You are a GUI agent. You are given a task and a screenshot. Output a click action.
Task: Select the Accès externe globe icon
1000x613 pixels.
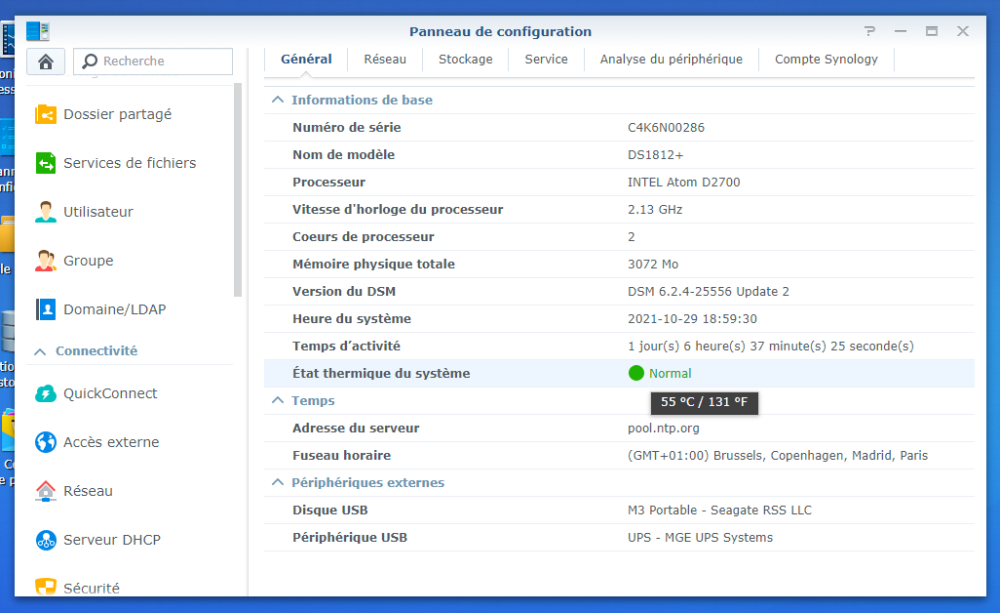click(45, 442)
